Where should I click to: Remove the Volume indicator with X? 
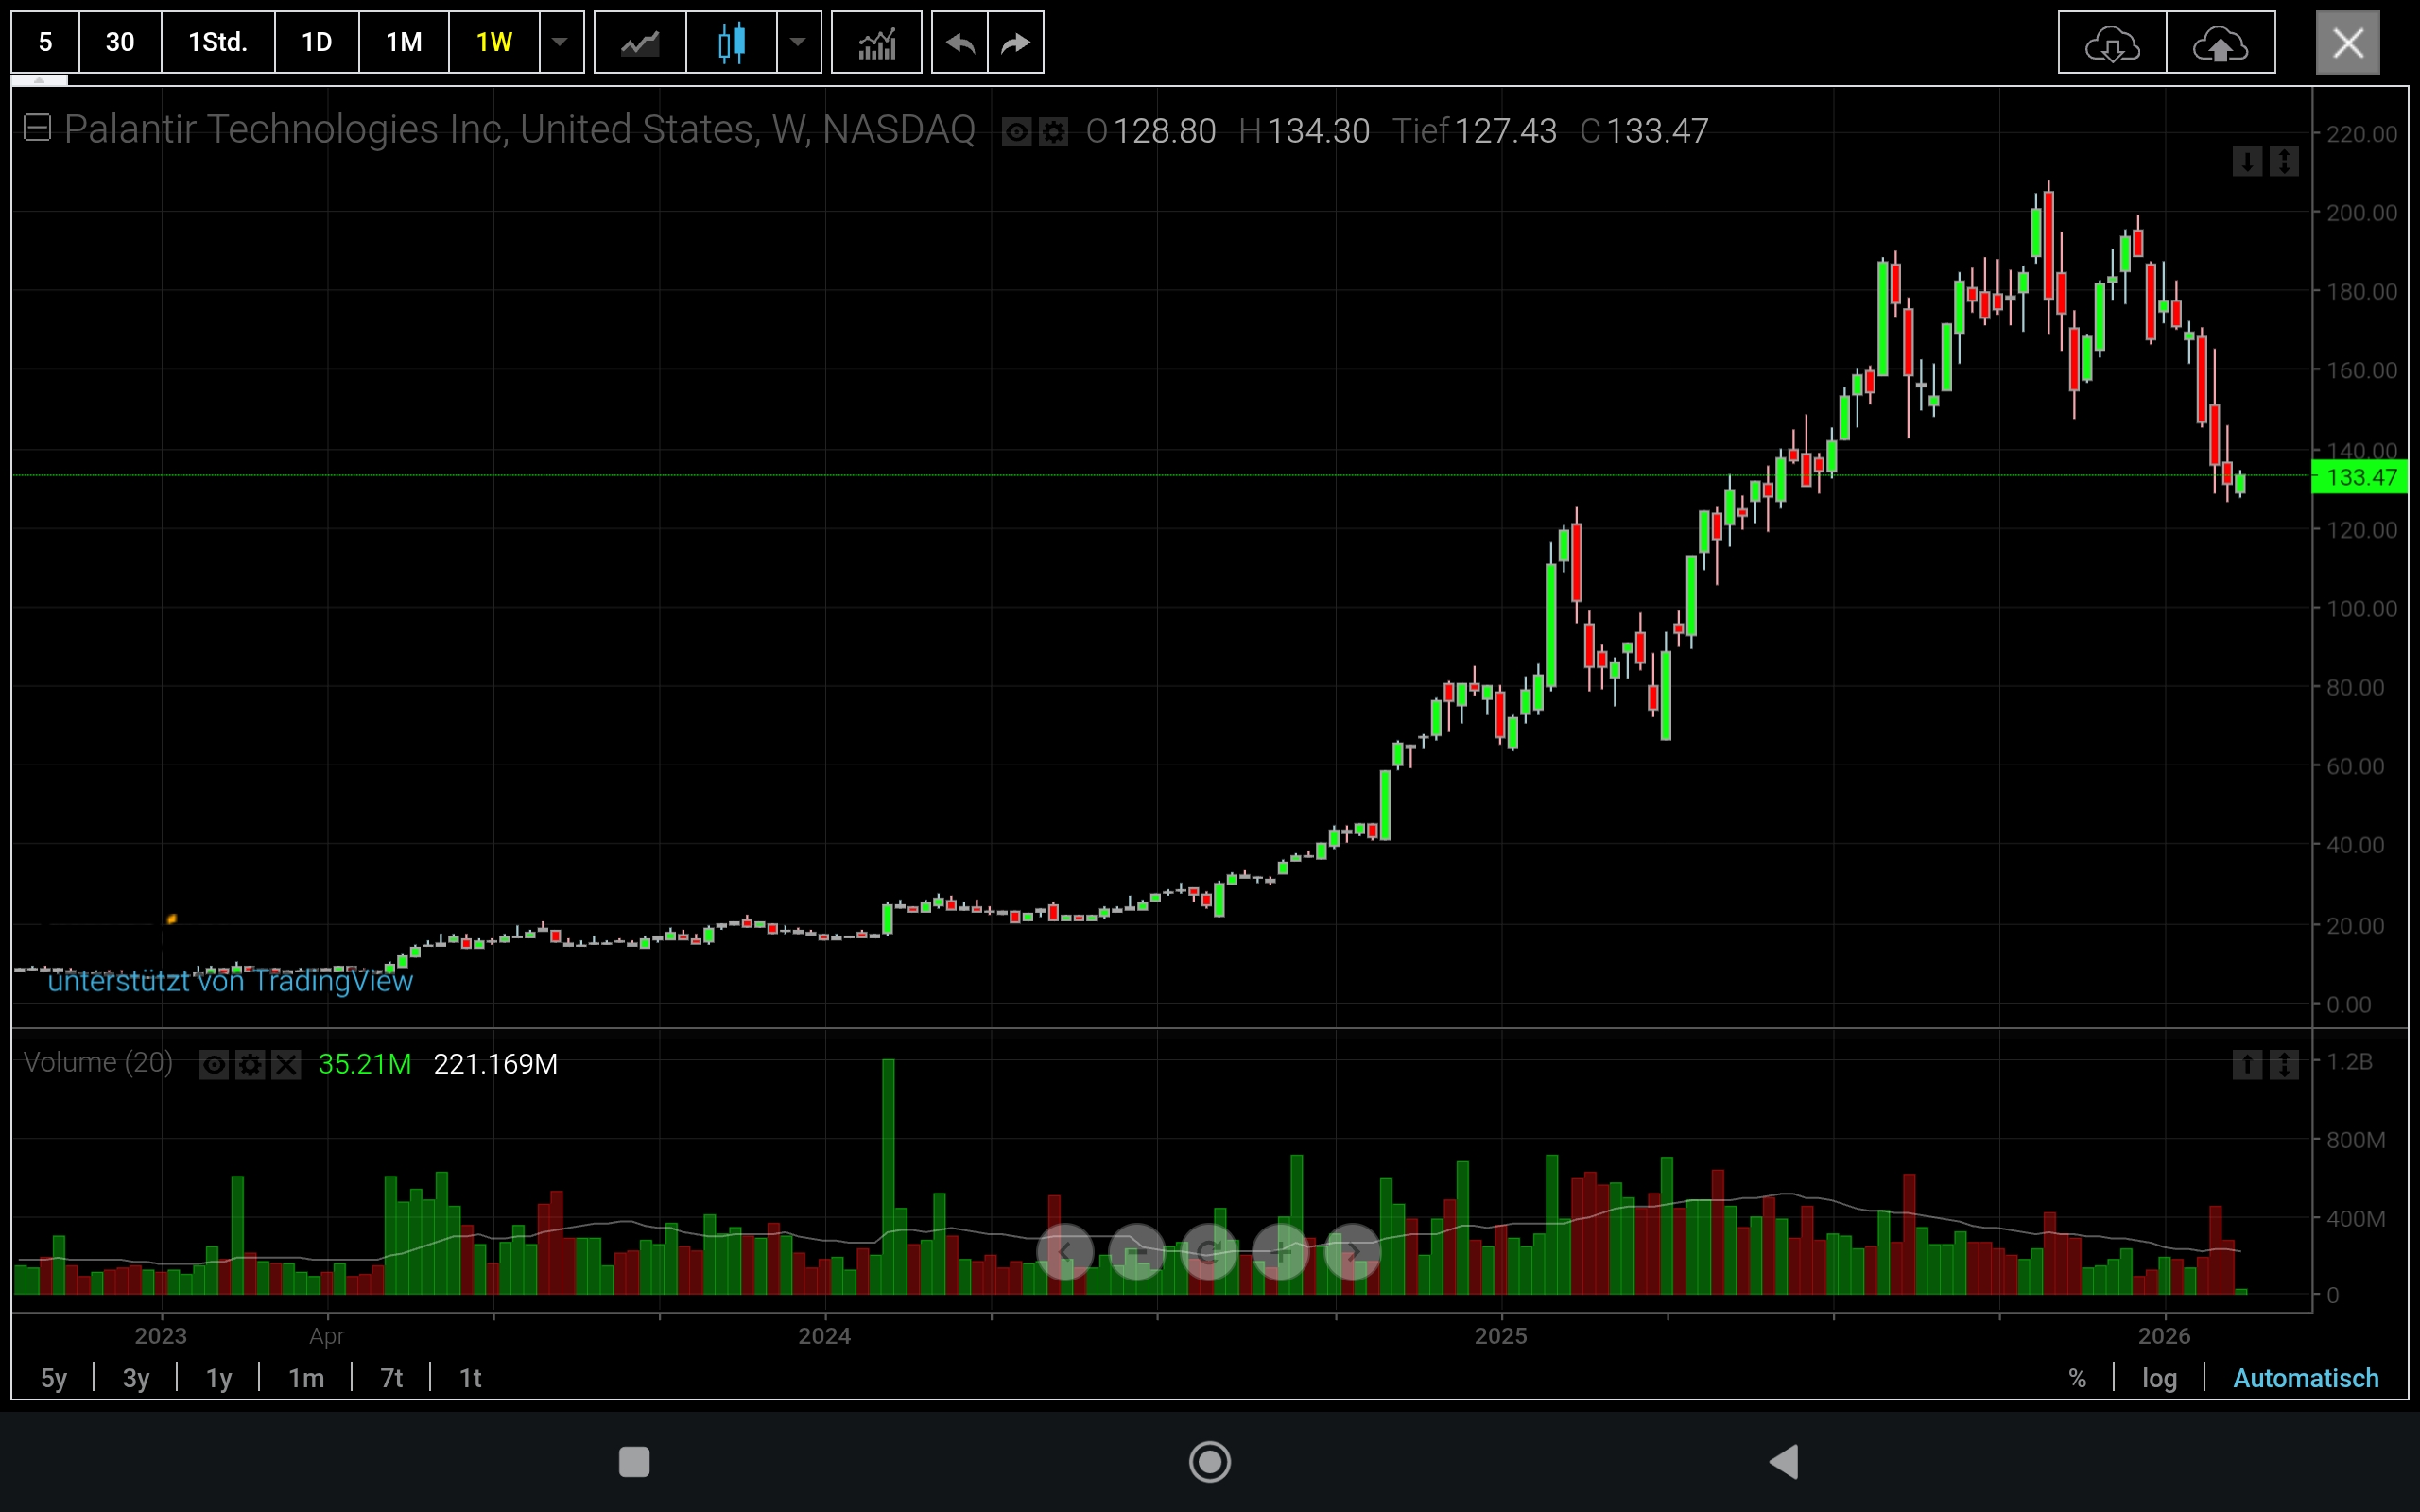point(286,1065)
